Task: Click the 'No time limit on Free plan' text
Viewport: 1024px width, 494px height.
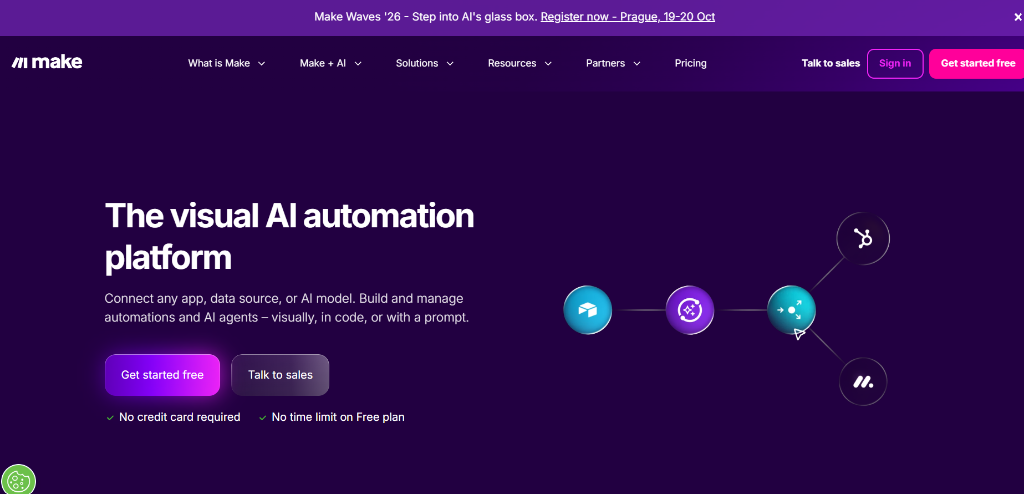Action: (x=338, y=417)
